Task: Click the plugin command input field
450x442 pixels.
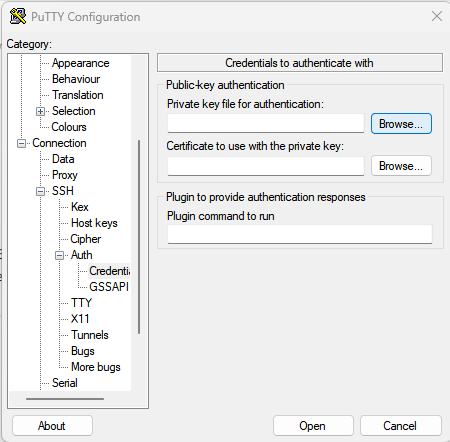Action: pos(300,234)
